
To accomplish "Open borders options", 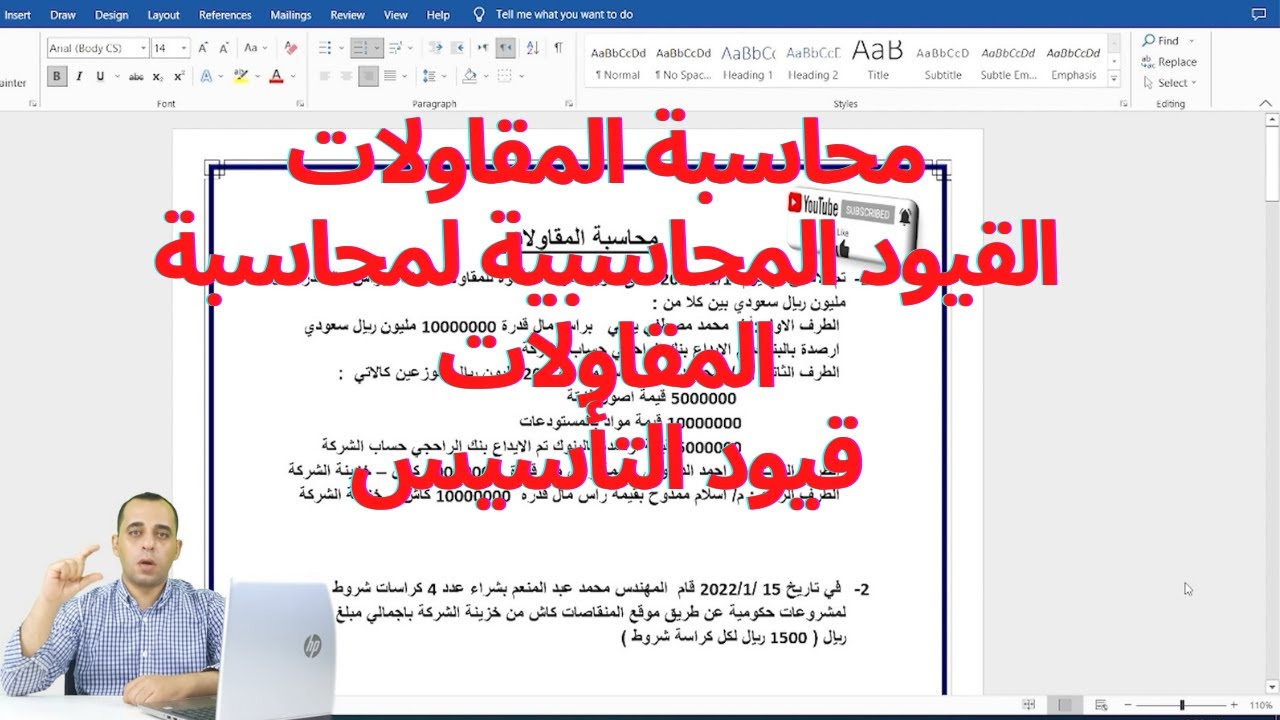I will coord(505,76).
